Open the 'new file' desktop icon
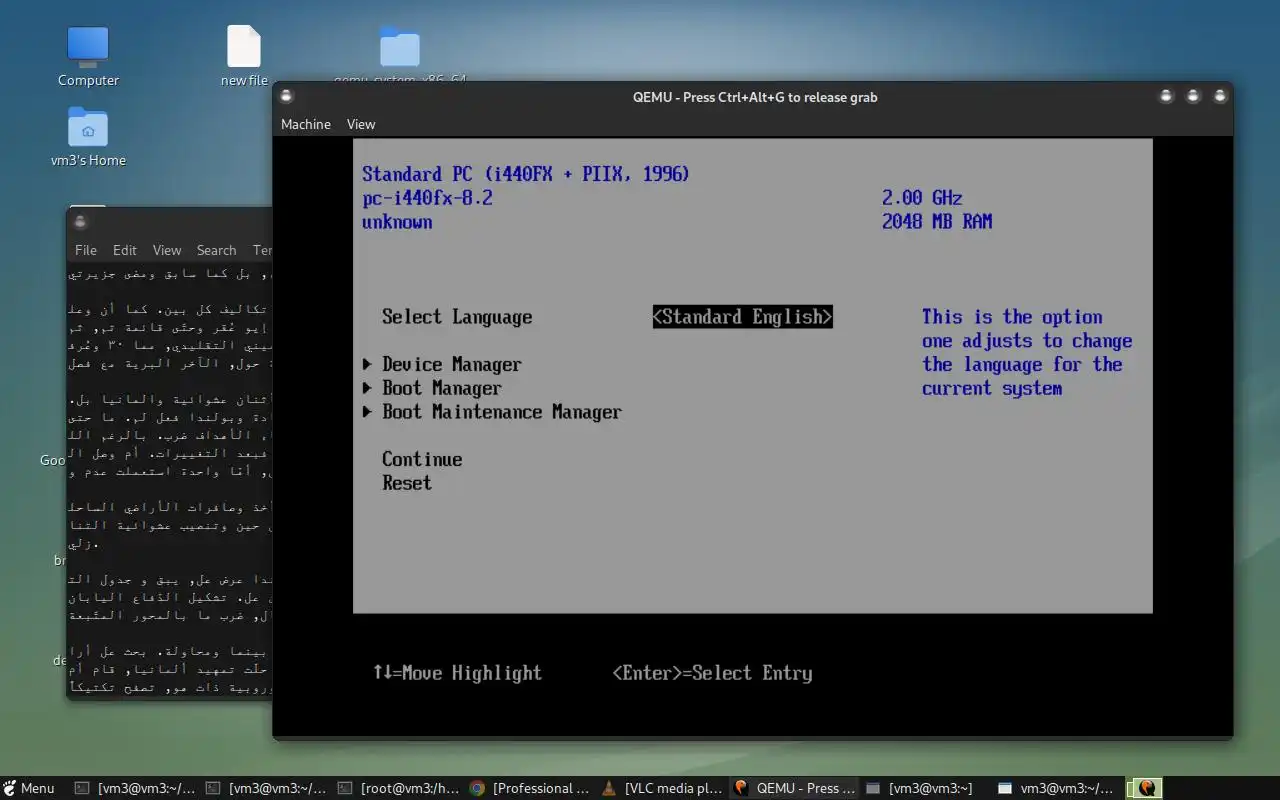This screenshot has height=800, width=1280. coord(244,57)
